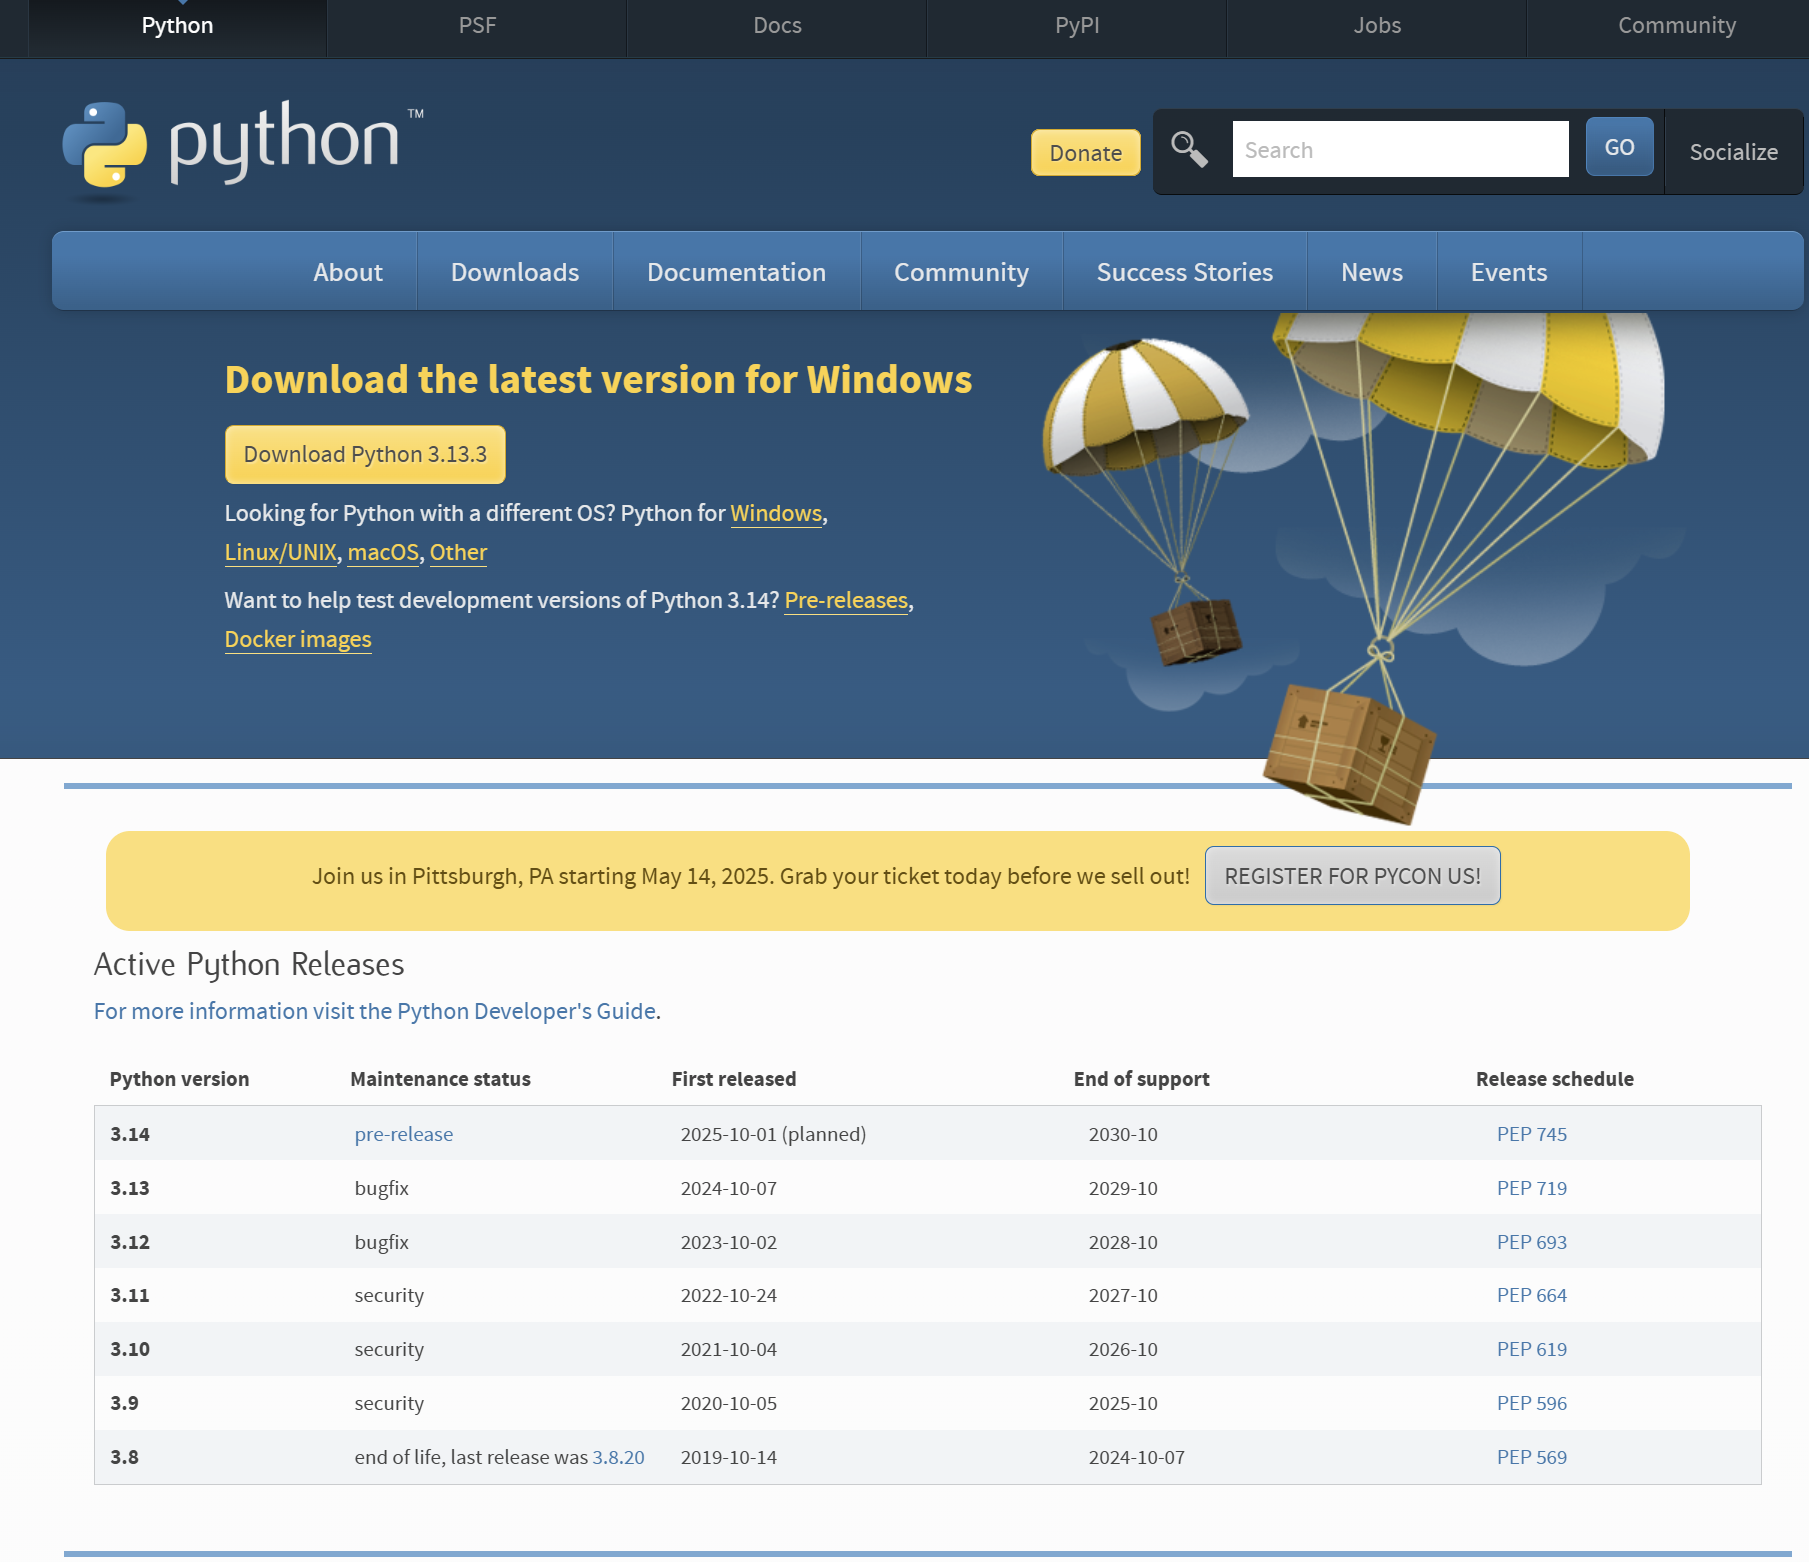Click the 3.11 version cell
The image size is (1809, 1562).
130,1295
